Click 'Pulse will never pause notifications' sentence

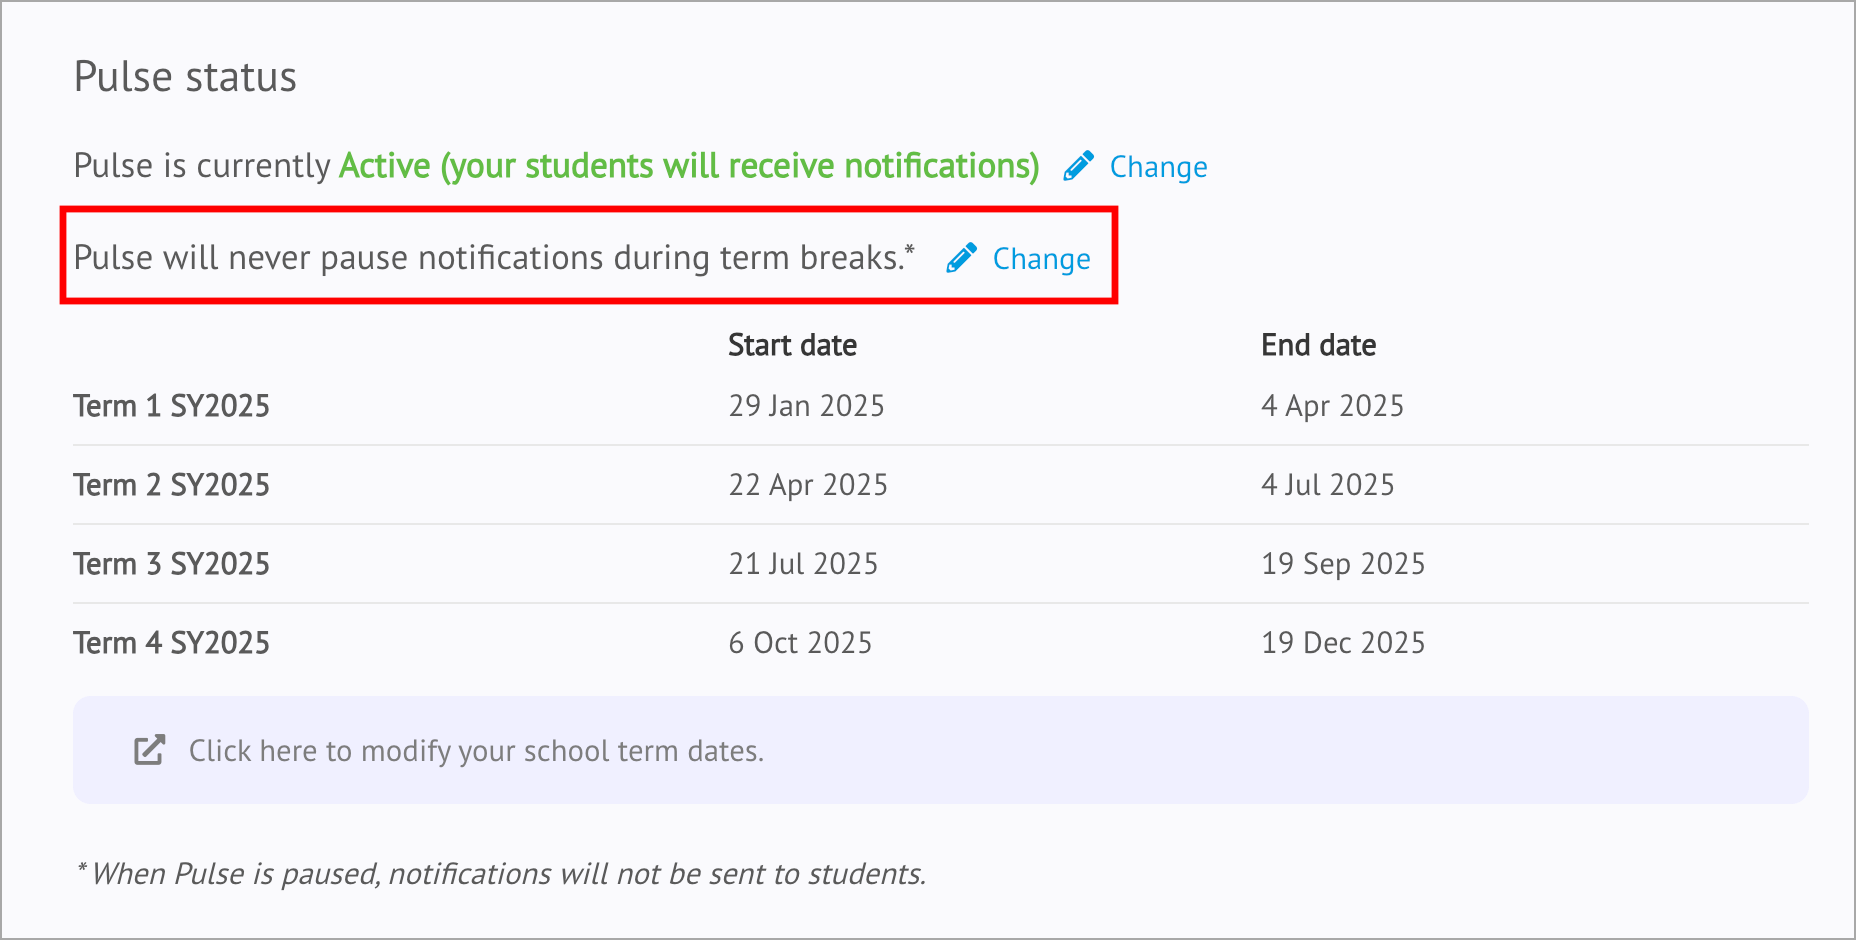[494, 258]
